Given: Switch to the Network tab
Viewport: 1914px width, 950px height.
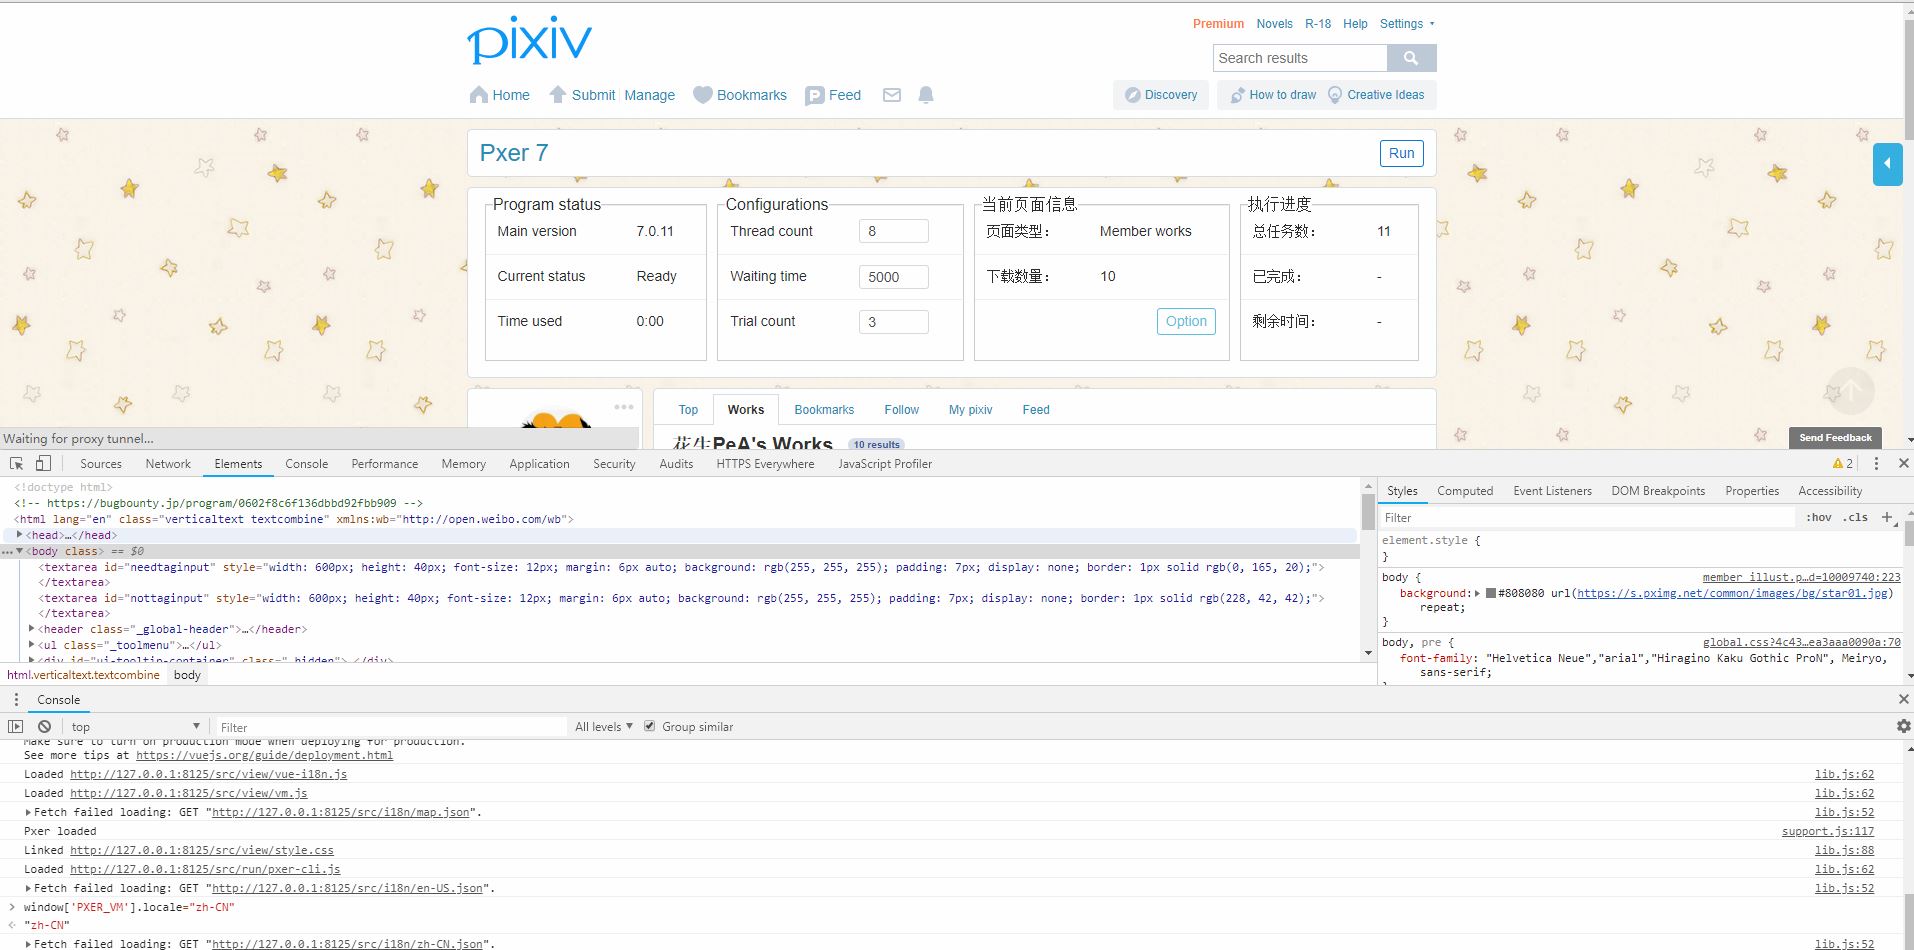Looking at the screenshot, I should point(168,464).
